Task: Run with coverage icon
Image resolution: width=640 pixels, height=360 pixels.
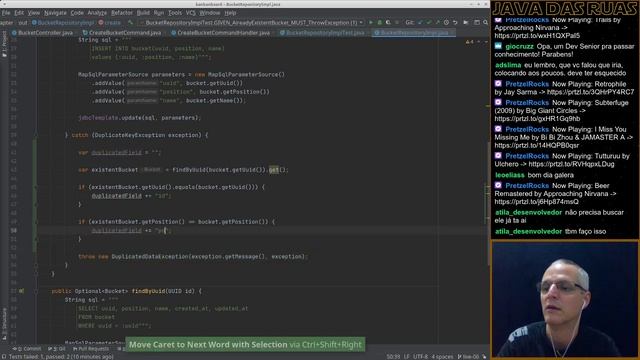Action: pyautogui.click(x=388, y=22)
